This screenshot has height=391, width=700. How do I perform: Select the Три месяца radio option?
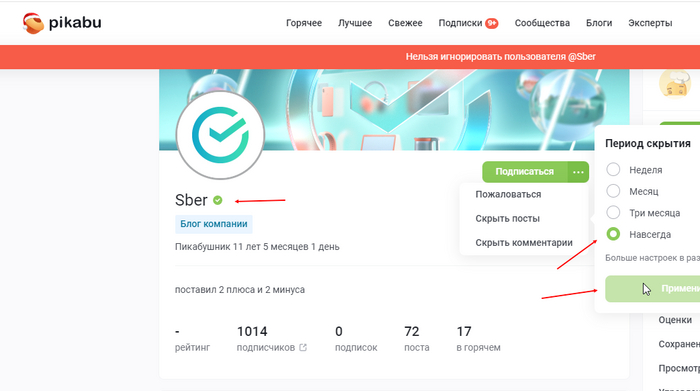[613, 212]
